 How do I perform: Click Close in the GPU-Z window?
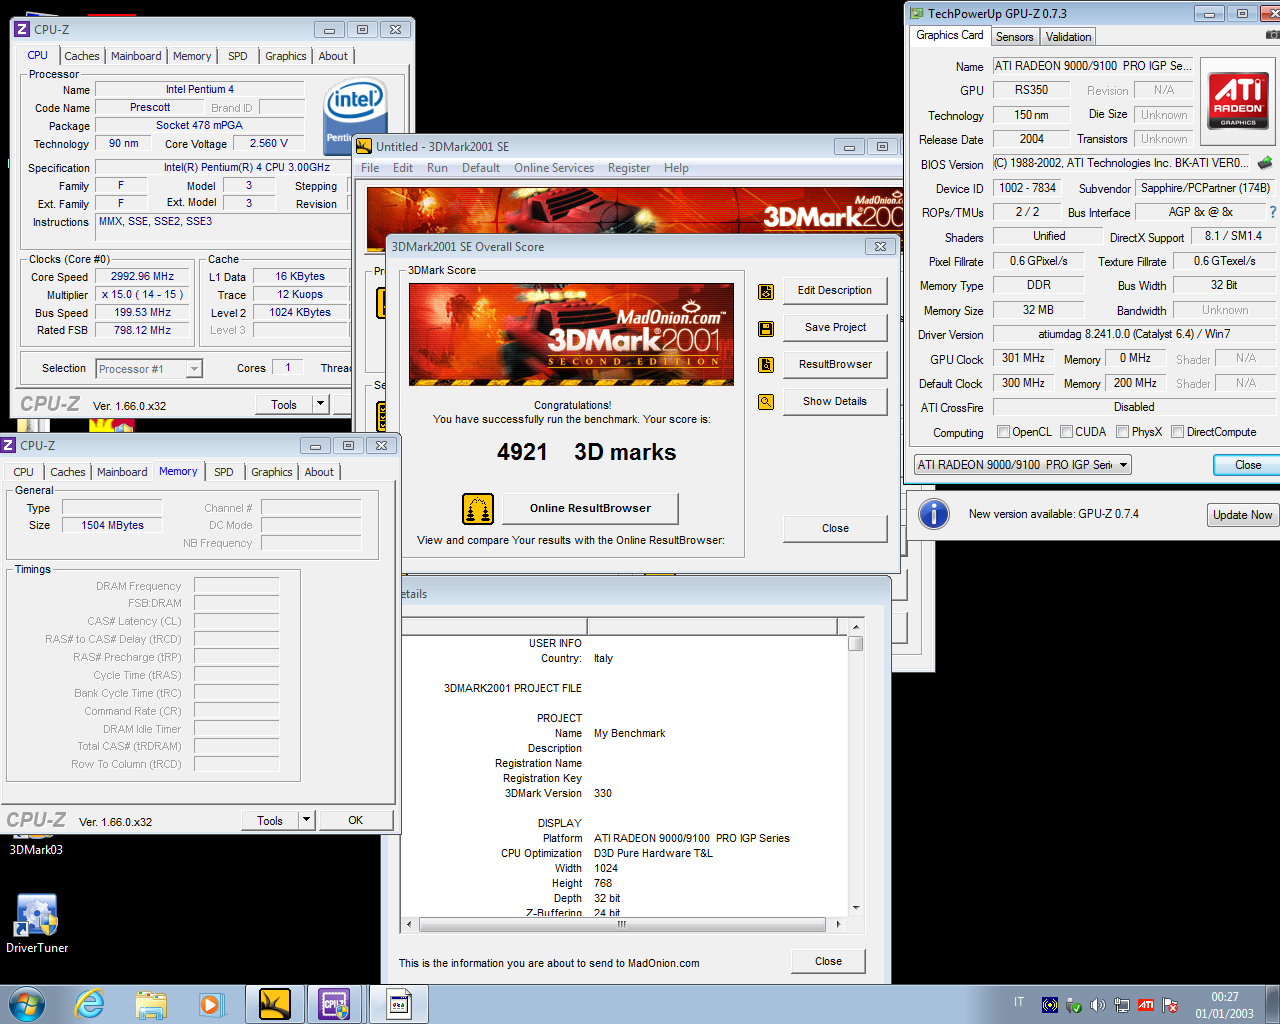[1247, 465]
